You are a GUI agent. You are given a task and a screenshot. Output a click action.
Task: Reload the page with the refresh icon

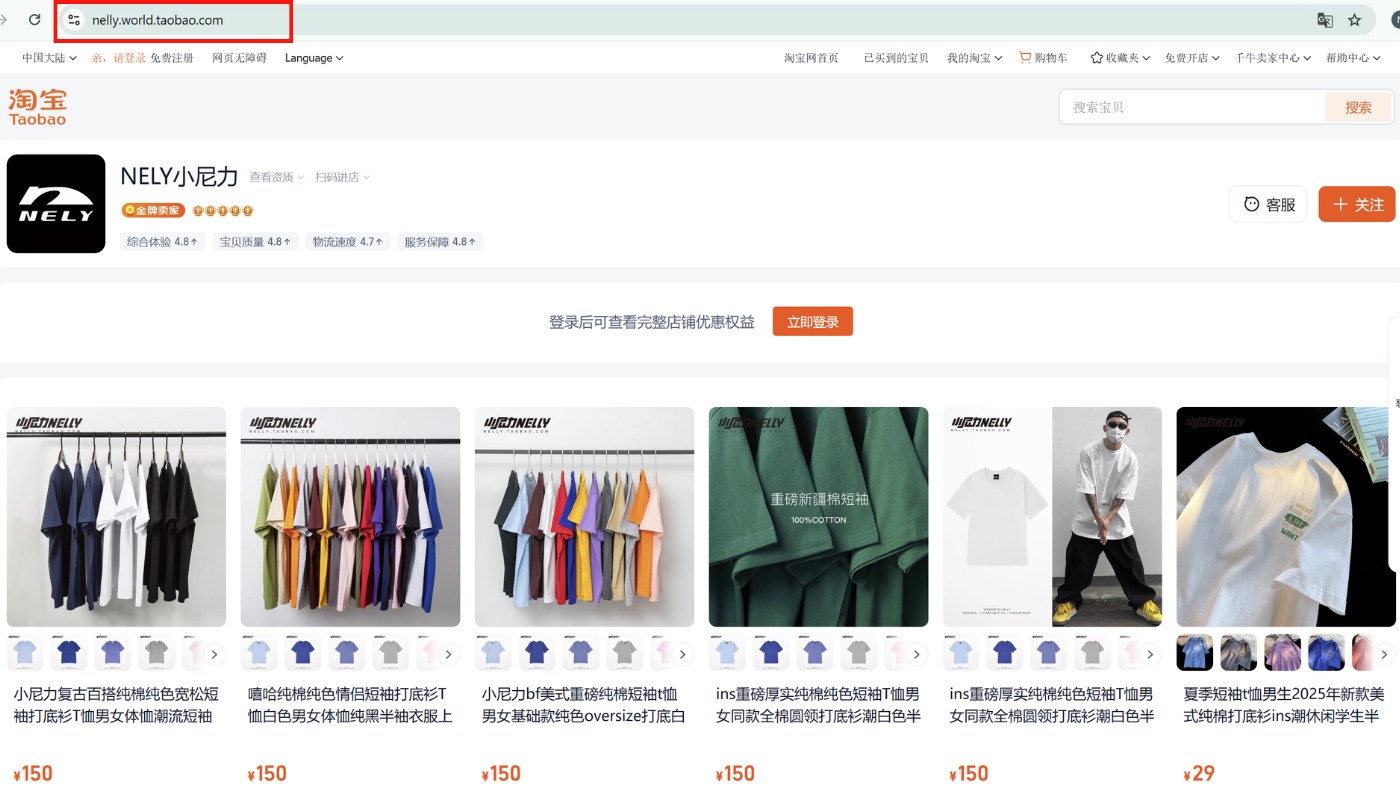[35, 20]
